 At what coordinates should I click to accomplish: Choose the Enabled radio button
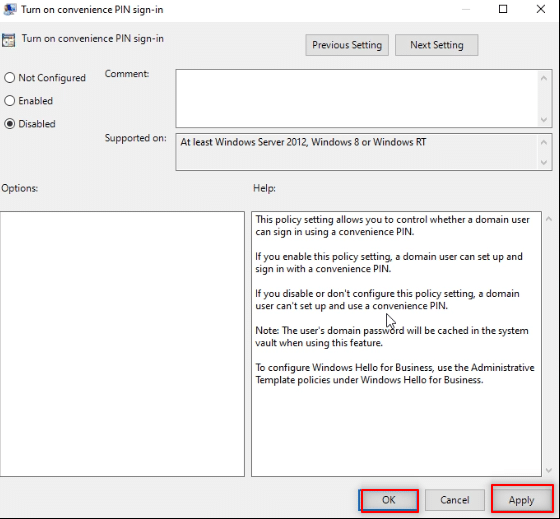(x=9, y=101)
